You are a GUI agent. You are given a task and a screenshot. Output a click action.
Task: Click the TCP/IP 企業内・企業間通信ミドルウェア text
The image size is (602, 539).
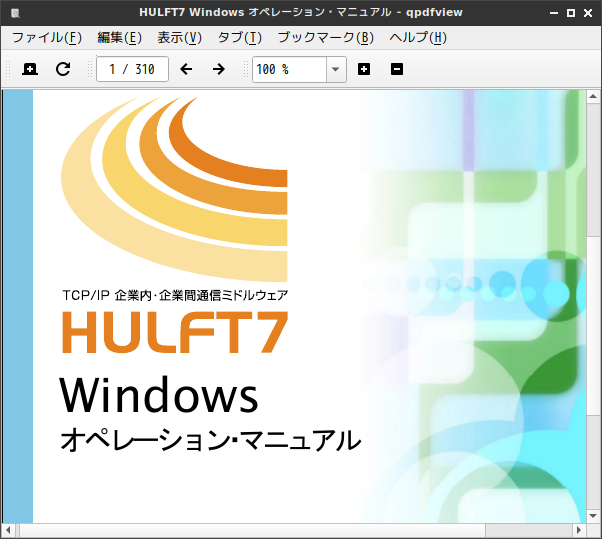tap(175, 295)
